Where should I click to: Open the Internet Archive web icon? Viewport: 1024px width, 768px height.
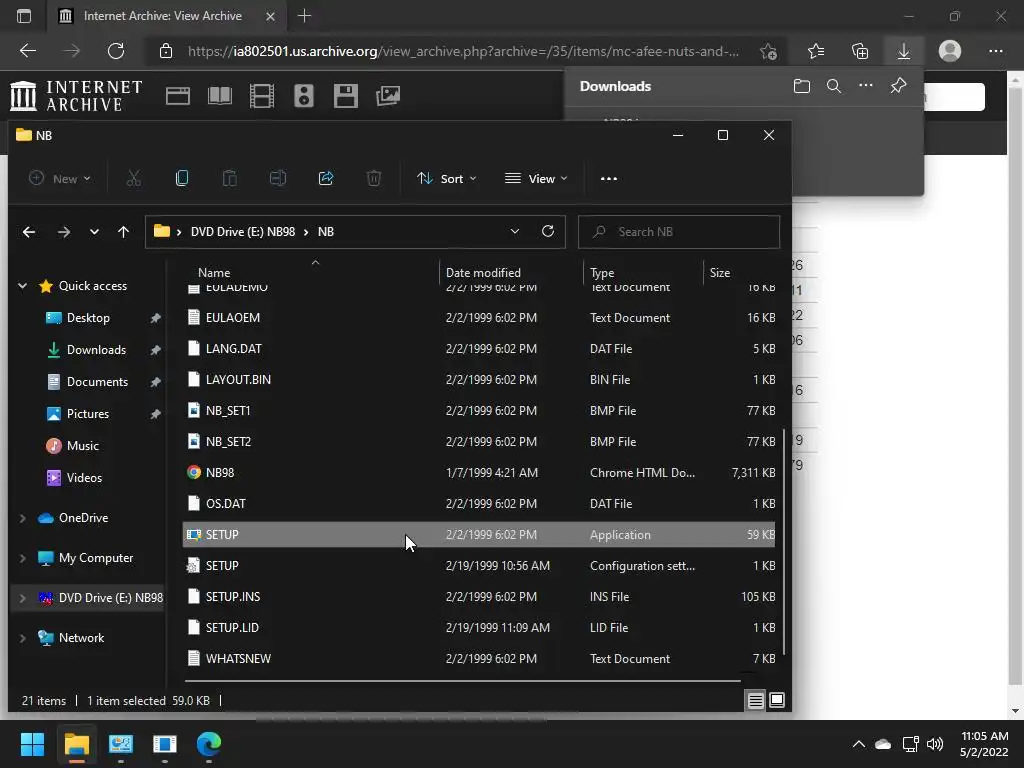(x=178, y=96)
